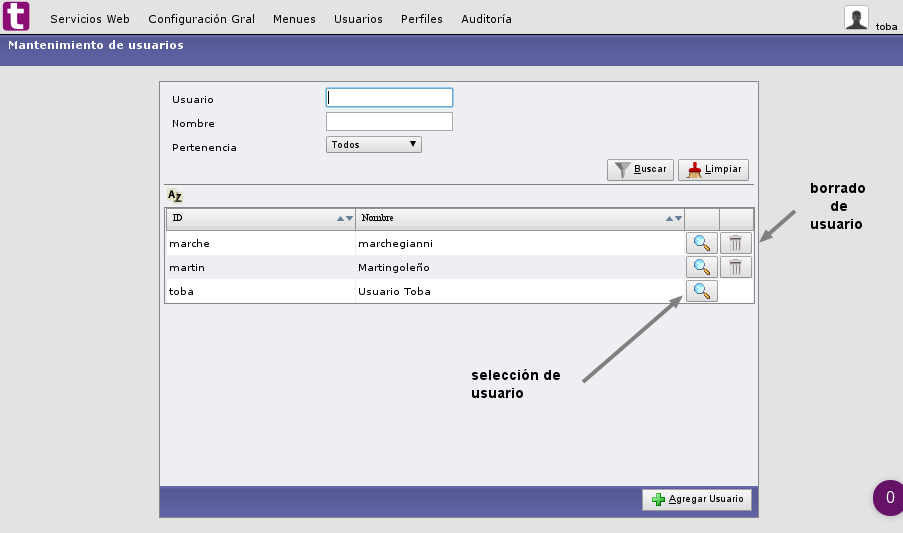Click the Toba logo icon
Viewport: 903px width, 533px height.
coord(17,17)
